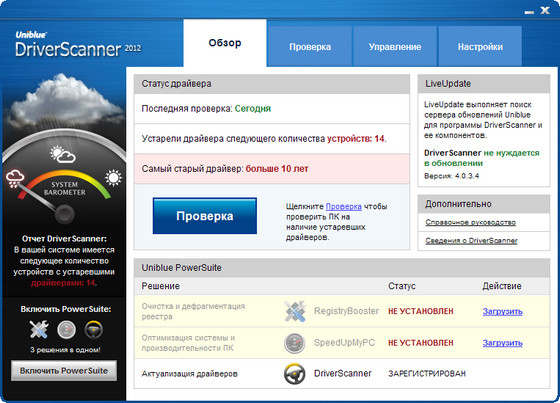This screenshot has width=560, height=403.
Task: Click the SpeedUpMyPC product name
Action: tap(344, 343)
